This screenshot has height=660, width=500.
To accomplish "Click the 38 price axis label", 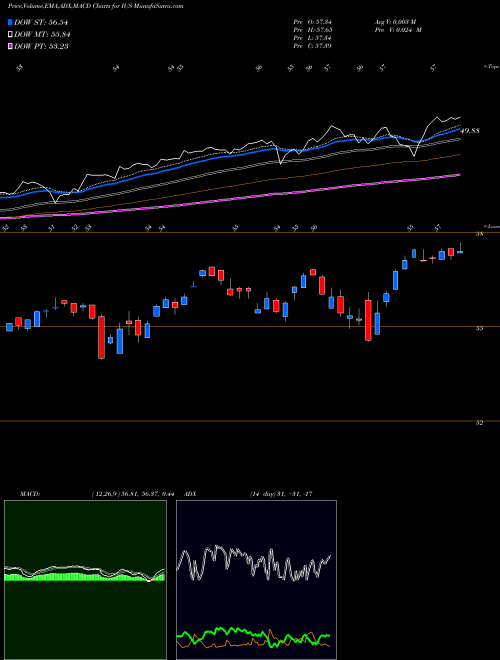I will 479,235.
